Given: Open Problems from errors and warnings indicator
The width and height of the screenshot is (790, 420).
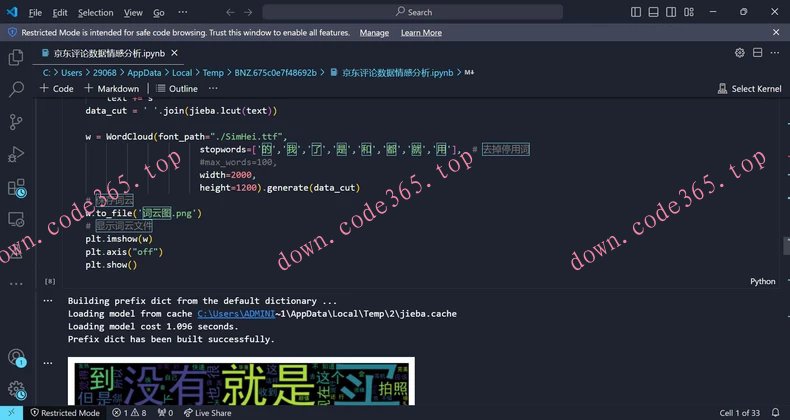Looking at the screenshot, I should pyautogui.click(x=129, y=413).
